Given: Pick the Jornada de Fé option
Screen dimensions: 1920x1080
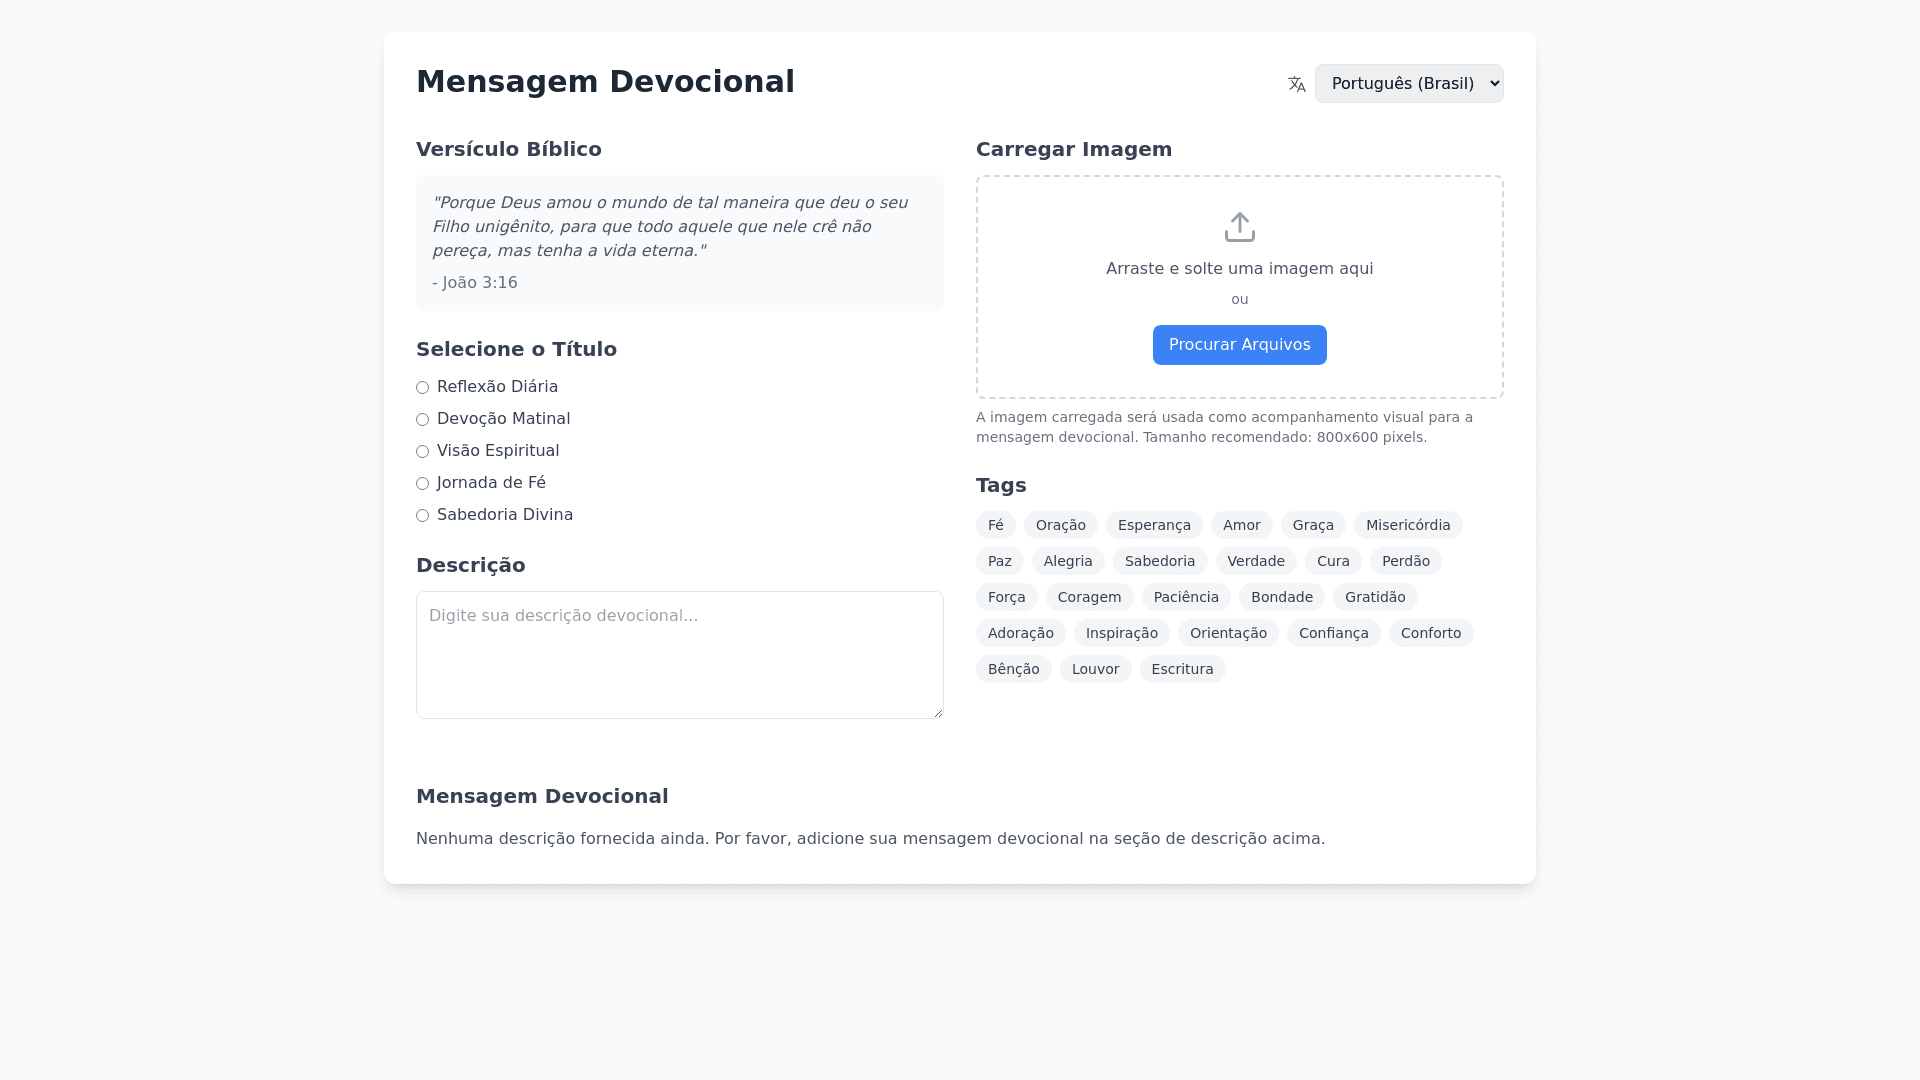Looking at the screenshot, I should 423,484.
